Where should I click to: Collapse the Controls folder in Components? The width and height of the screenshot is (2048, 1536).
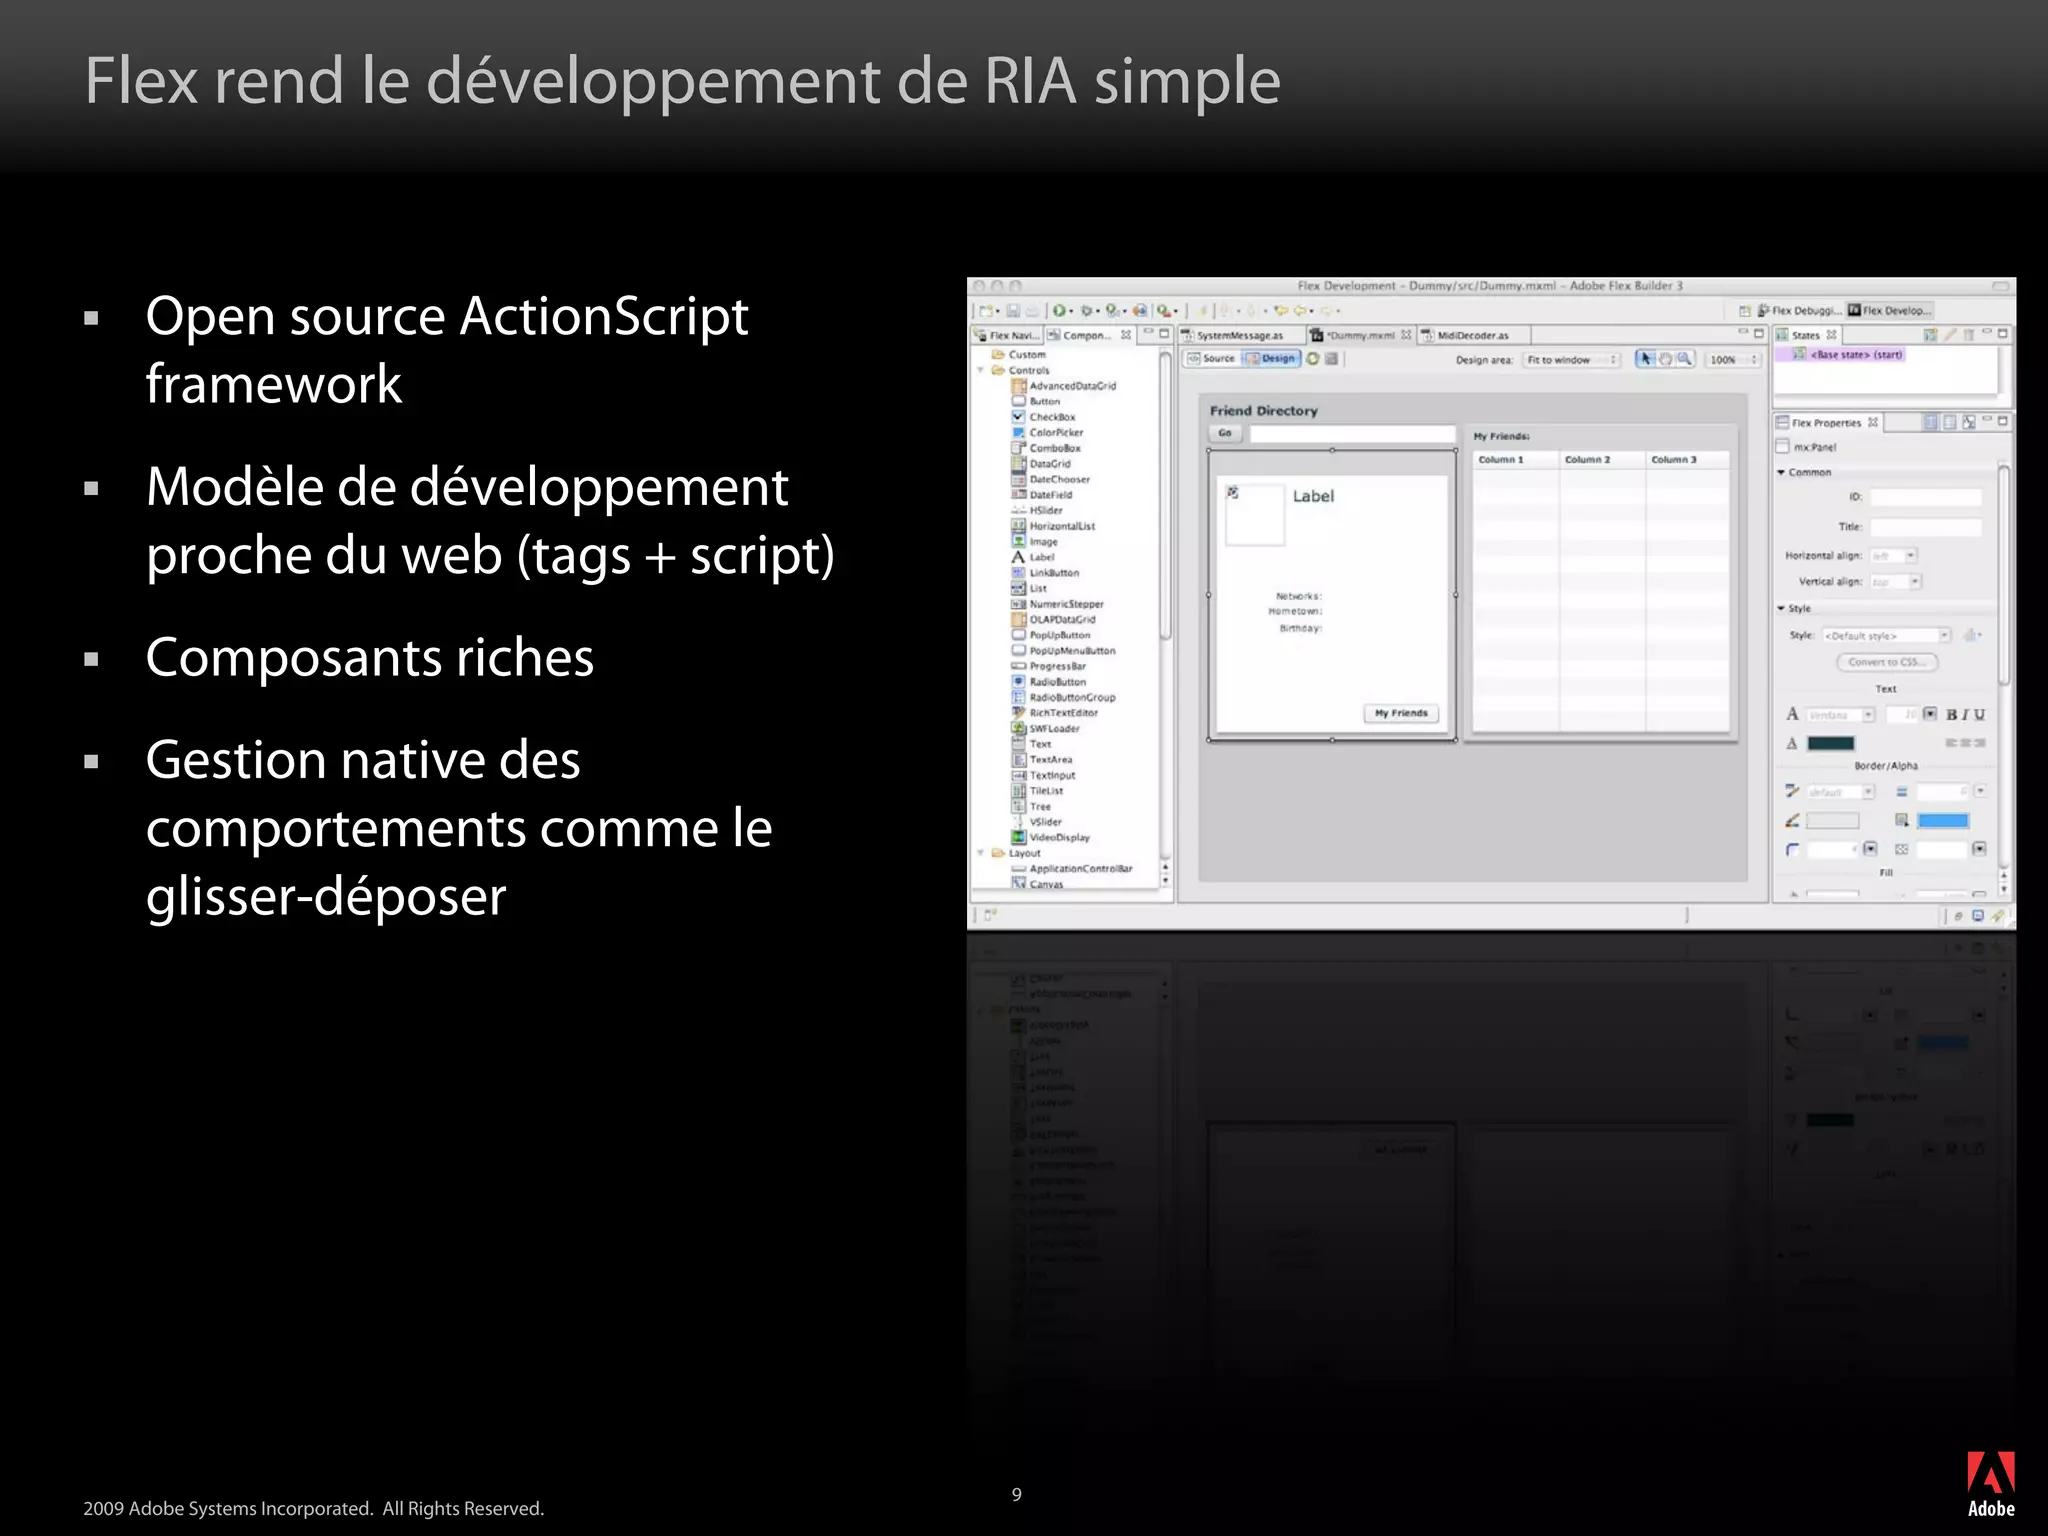(981, 370)
